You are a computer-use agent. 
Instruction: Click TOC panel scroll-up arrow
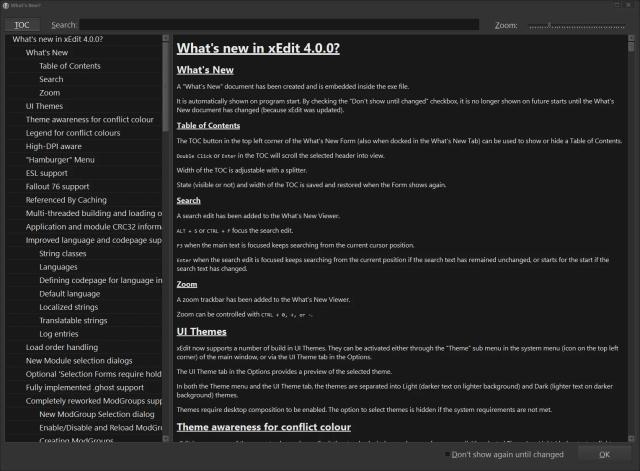click(165, 38)
